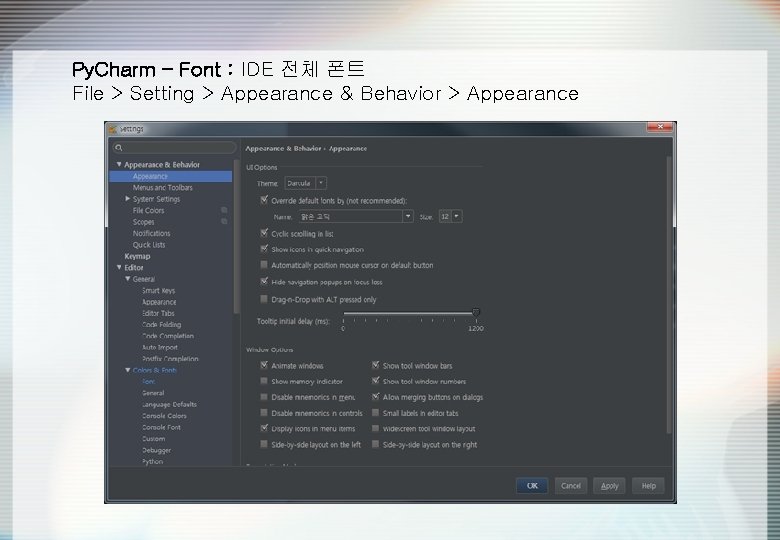The height and width of the screenshot is (540, 780).
Task: Open the Theme dropdown showing Darcula
Action: pos(305,183)
